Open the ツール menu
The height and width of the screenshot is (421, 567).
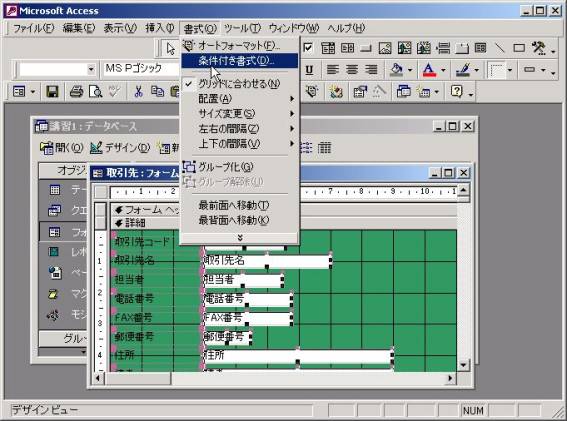coord(242,28)
